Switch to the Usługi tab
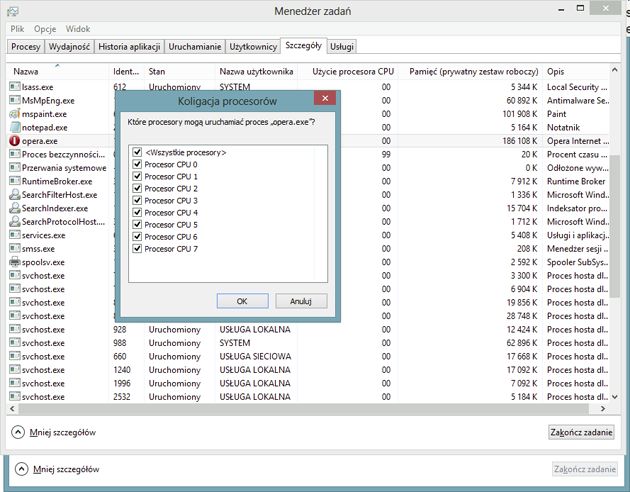This screenshot has height=492, width=630. 342,47
